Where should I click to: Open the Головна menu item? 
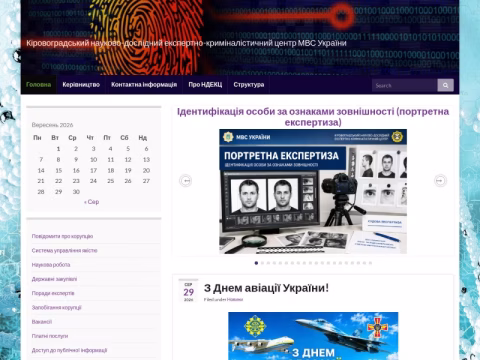tap(39, 85)
